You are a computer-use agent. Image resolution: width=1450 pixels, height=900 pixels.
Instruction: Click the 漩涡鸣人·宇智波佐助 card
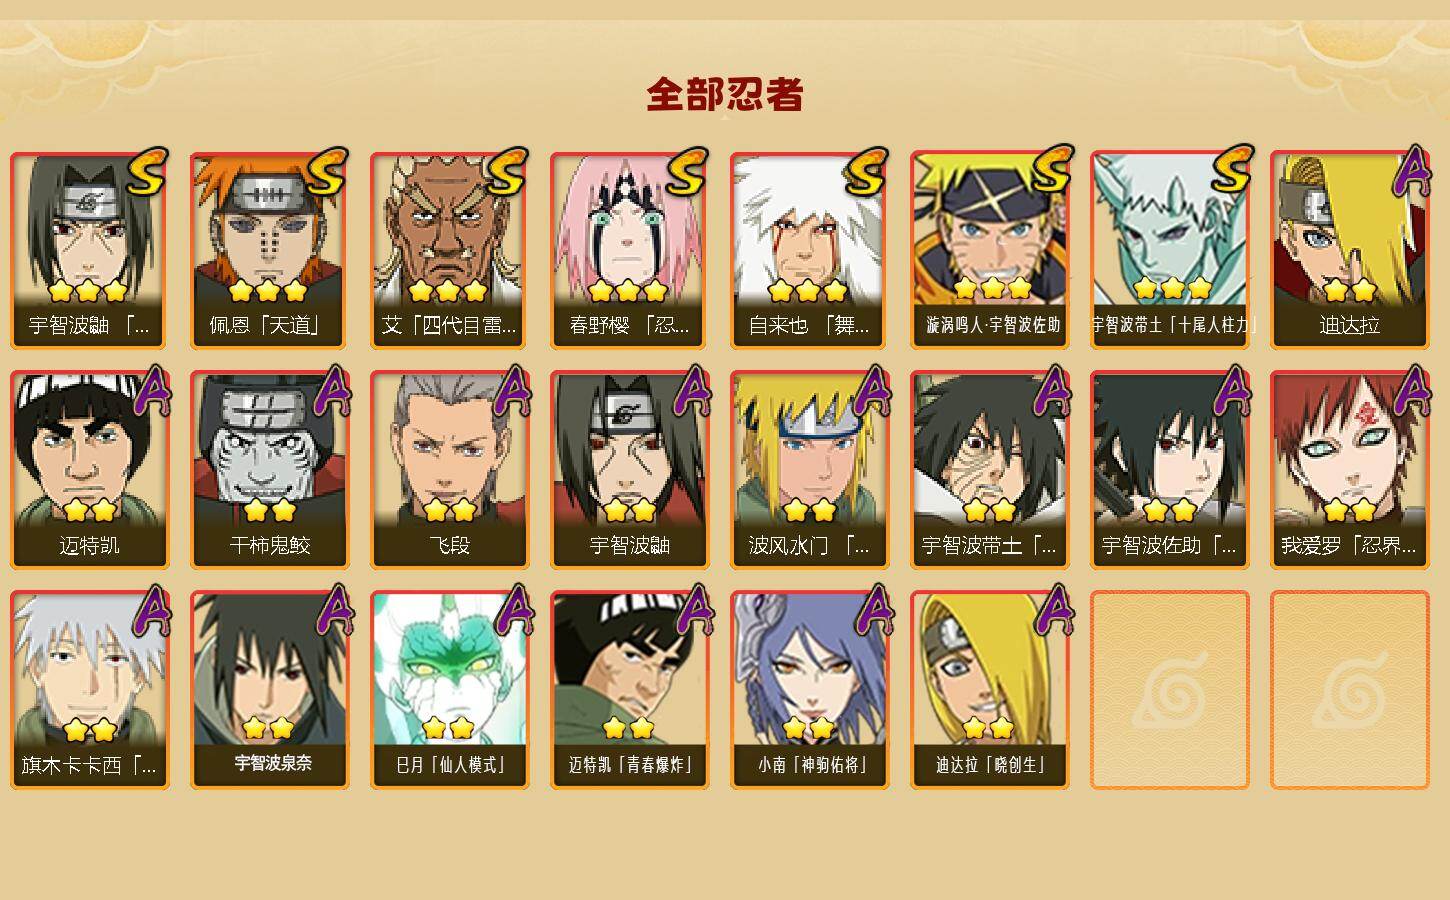point(989,250)
